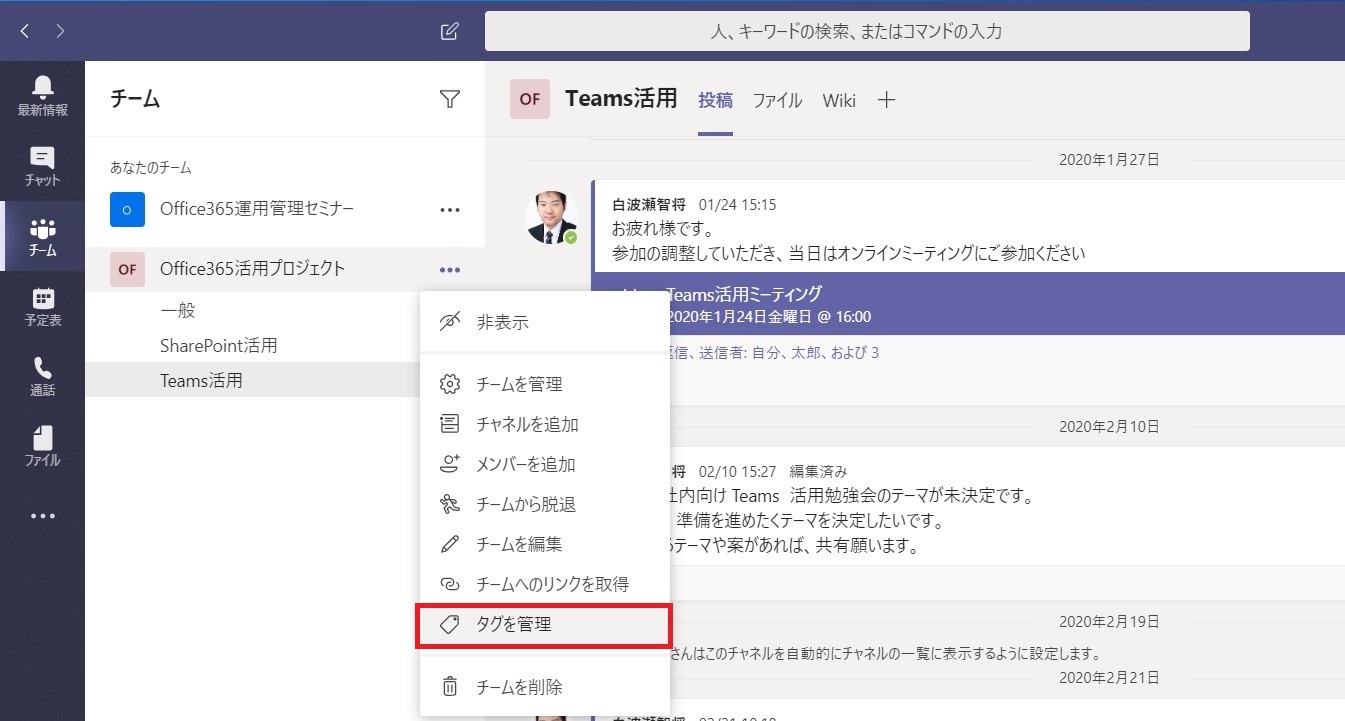The height and width of the screenshot is (721, 1345).
Task: Open Office365運用管理セミナー team
Action: pyautogui.click(x=257, y=209)
